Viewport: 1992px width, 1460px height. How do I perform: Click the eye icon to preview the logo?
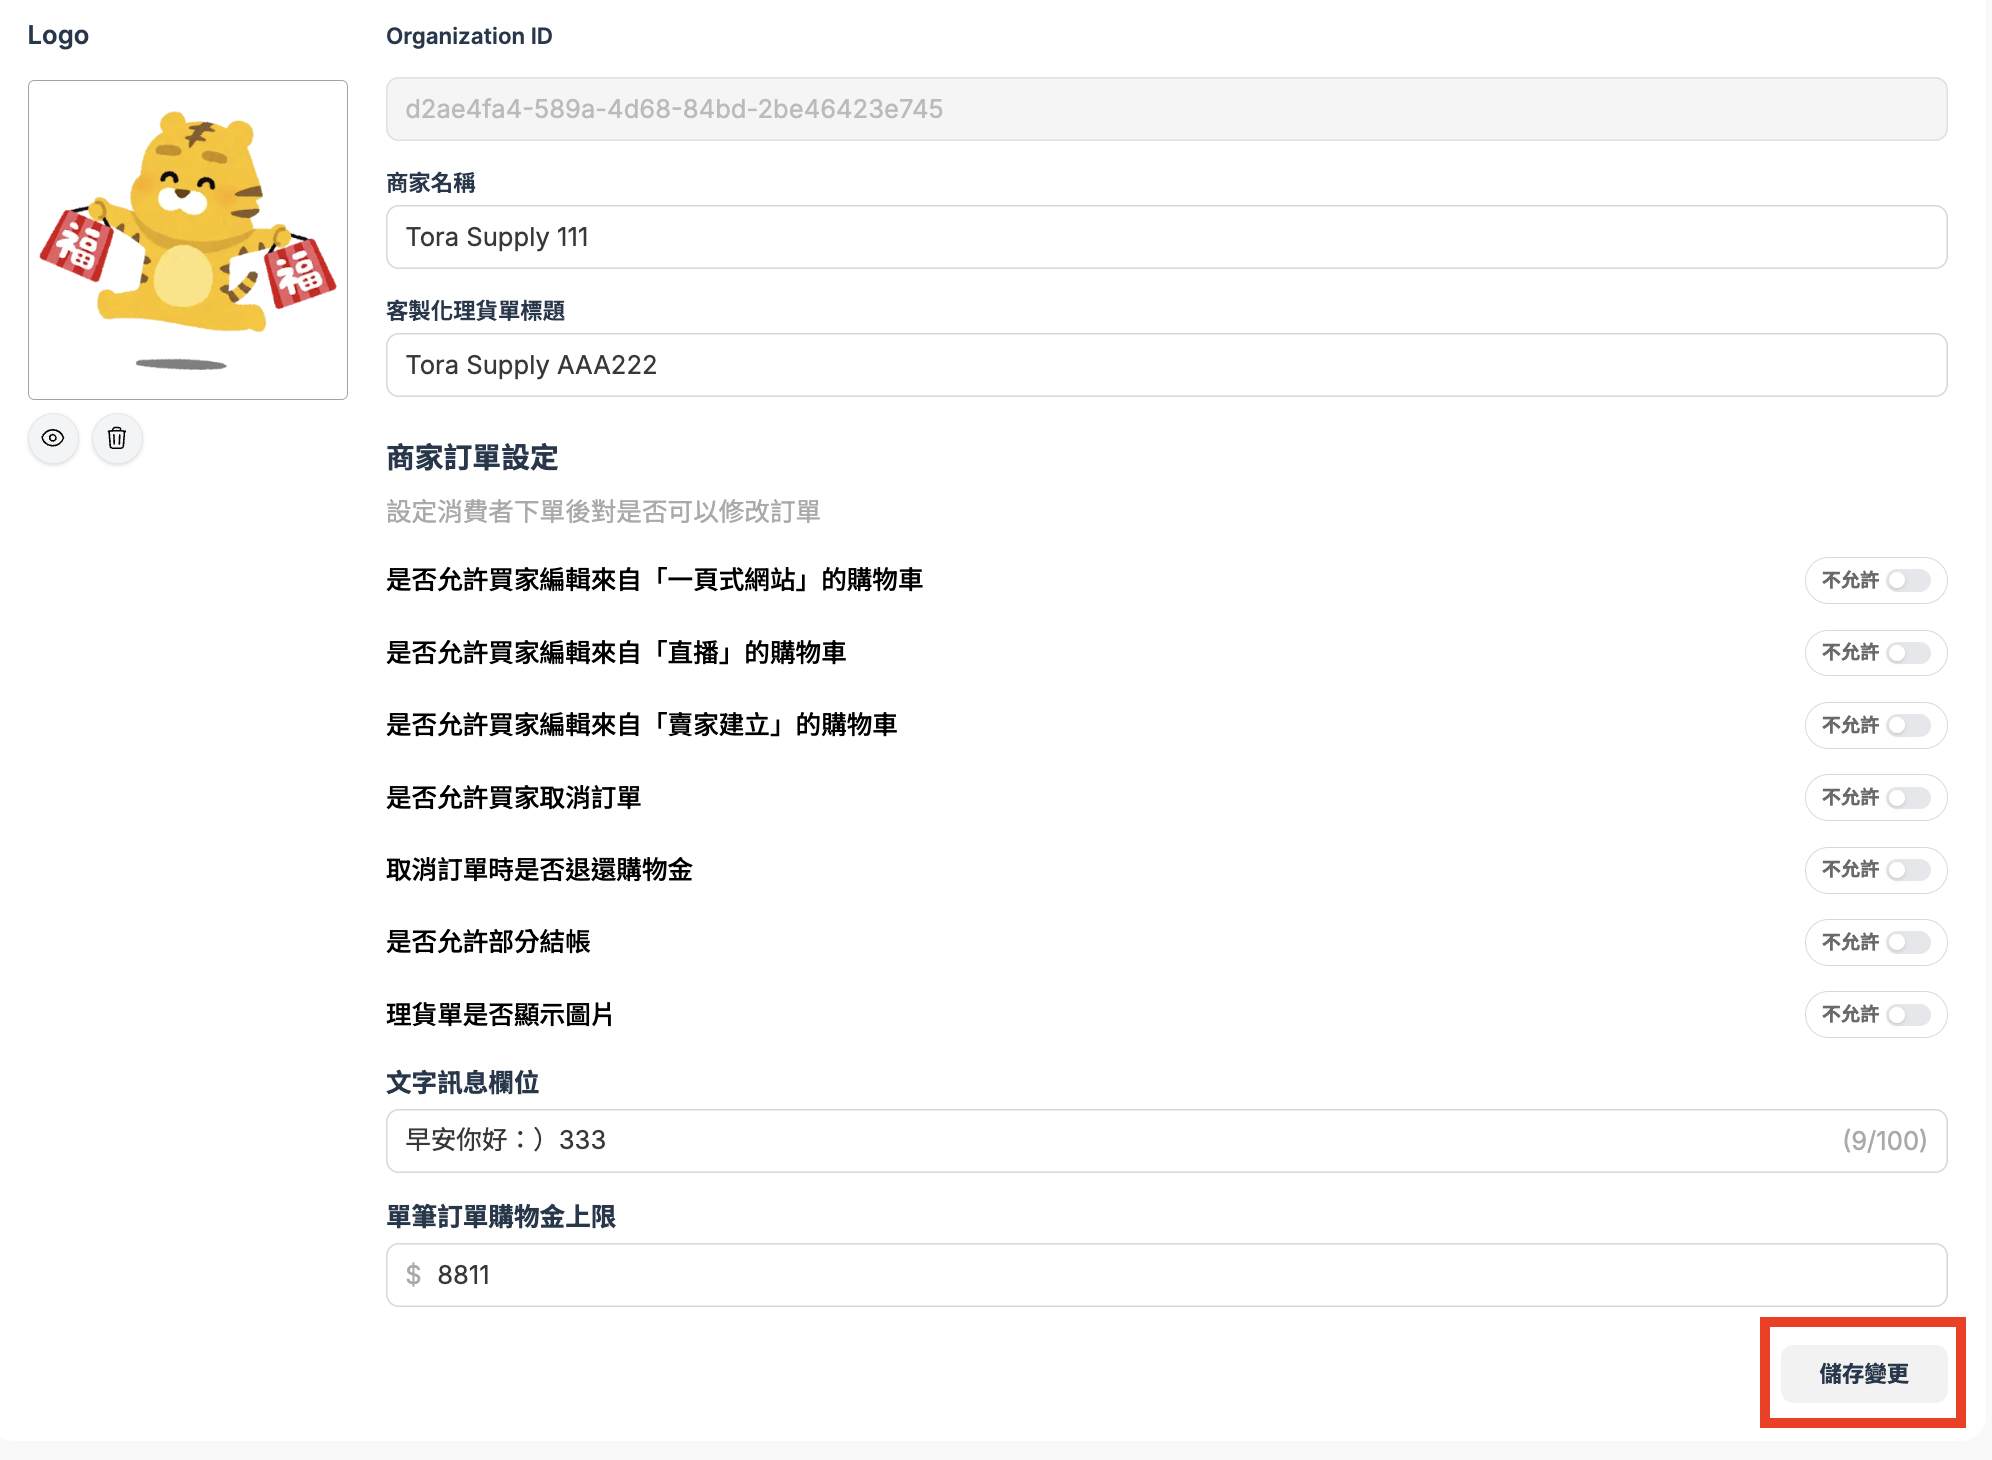pos(53,438)
